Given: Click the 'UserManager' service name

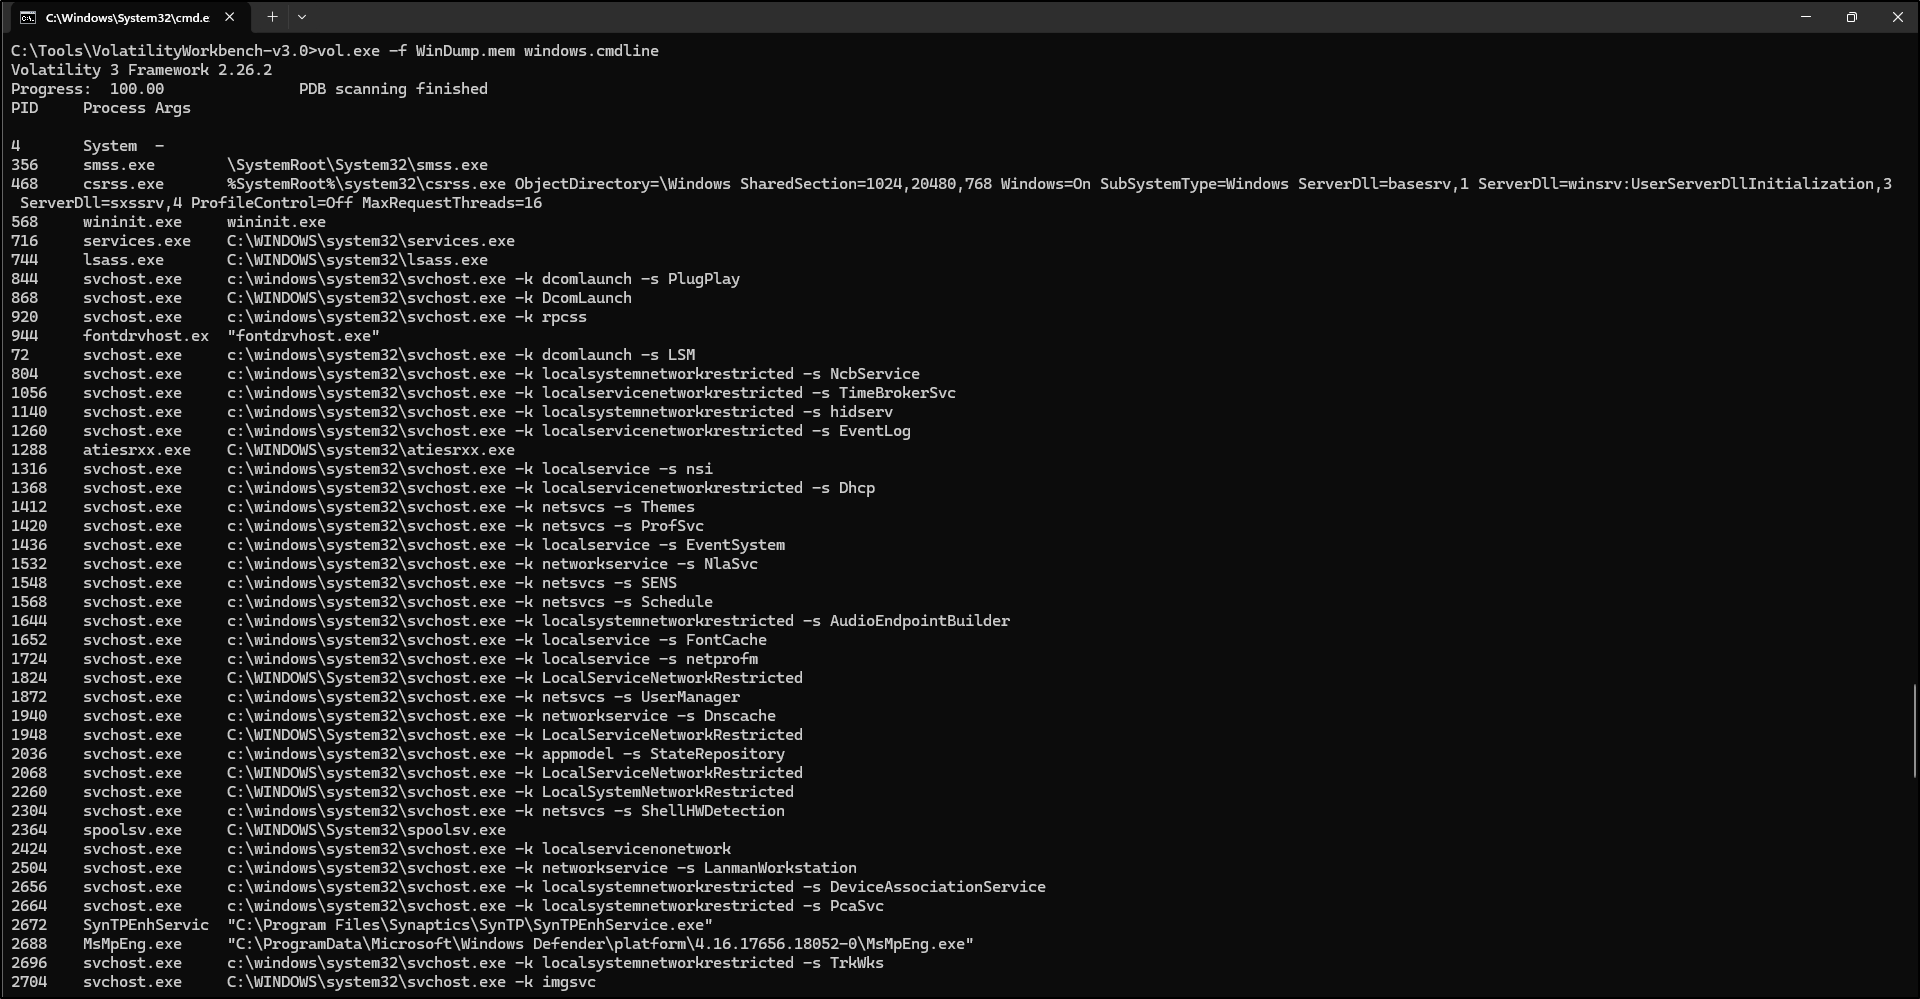Looking at the screenshot, I should (x=690, y=697).
